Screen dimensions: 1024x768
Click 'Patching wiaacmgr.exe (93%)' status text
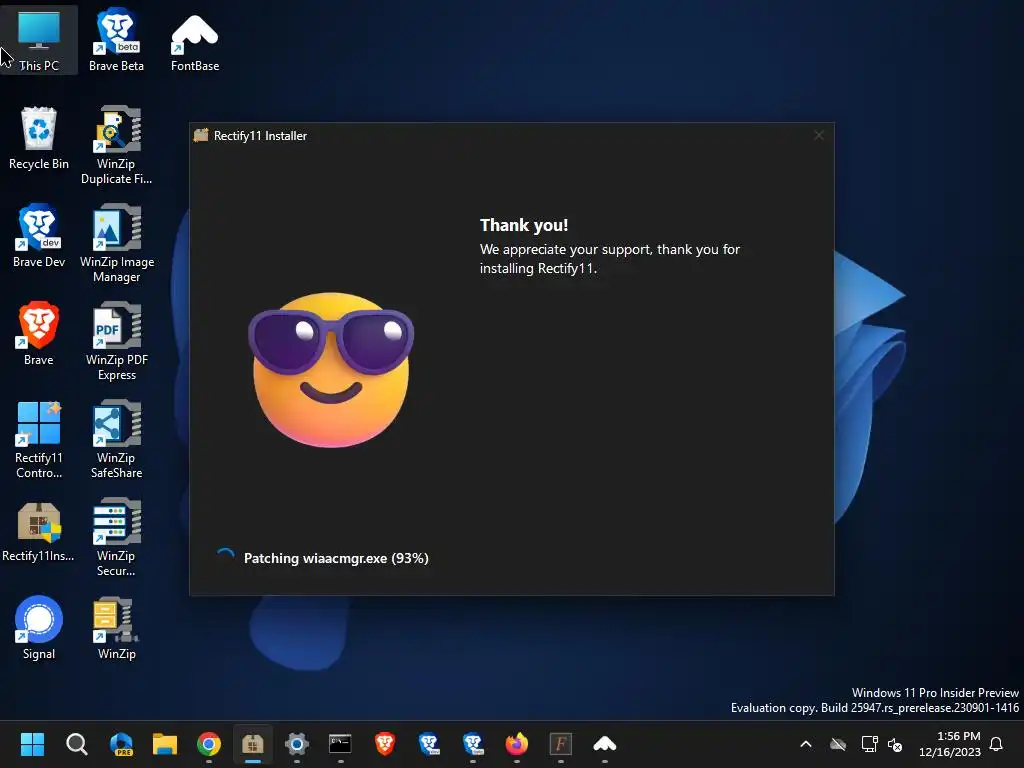336,558
